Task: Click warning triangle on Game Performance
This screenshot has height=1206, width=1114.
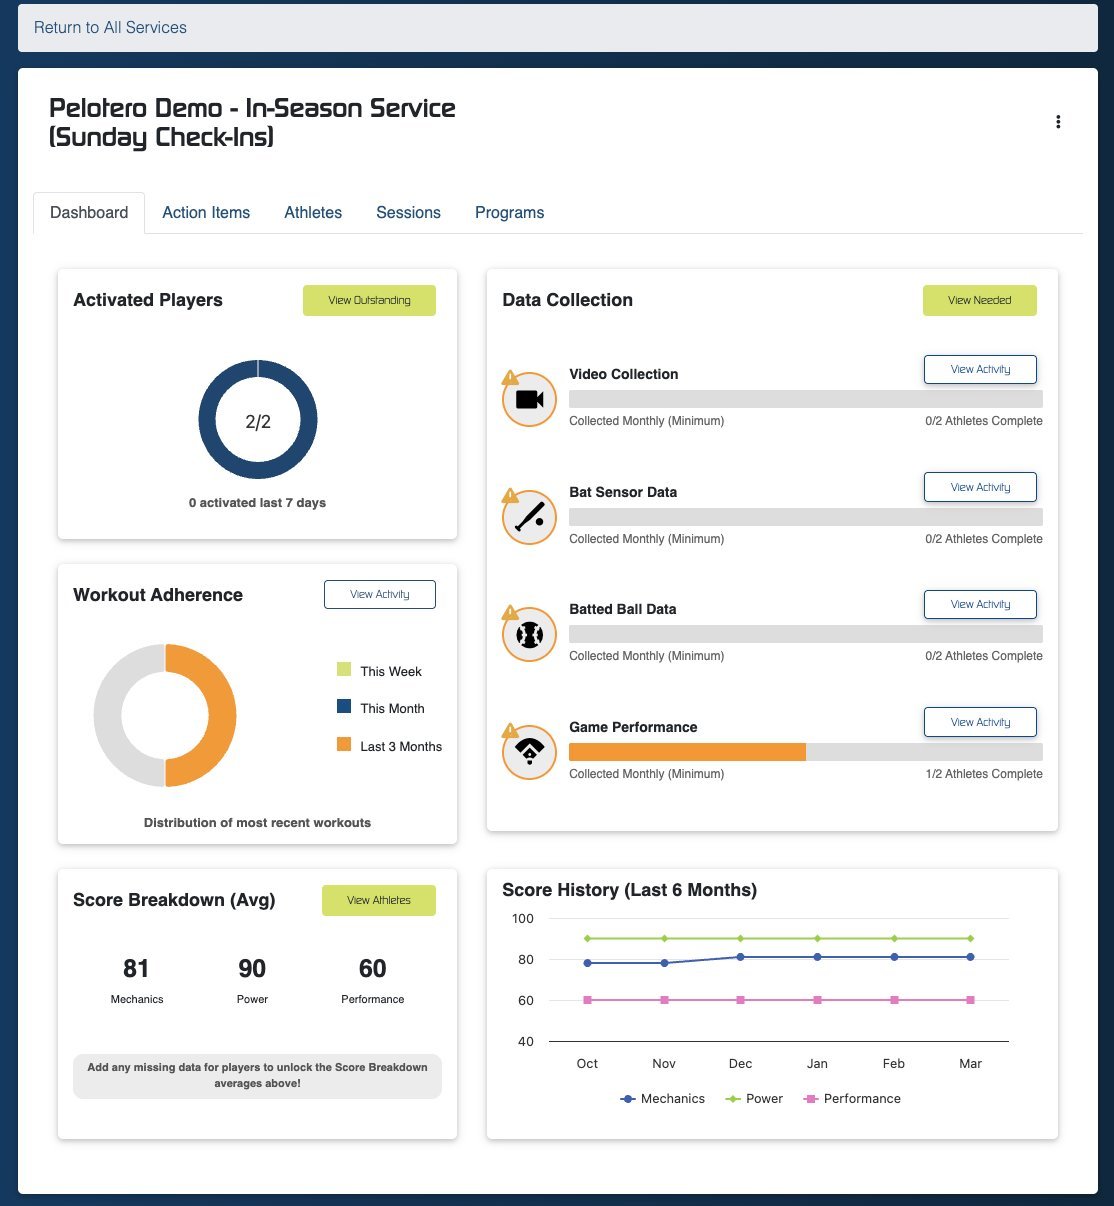Action: [x=510, y=731]
